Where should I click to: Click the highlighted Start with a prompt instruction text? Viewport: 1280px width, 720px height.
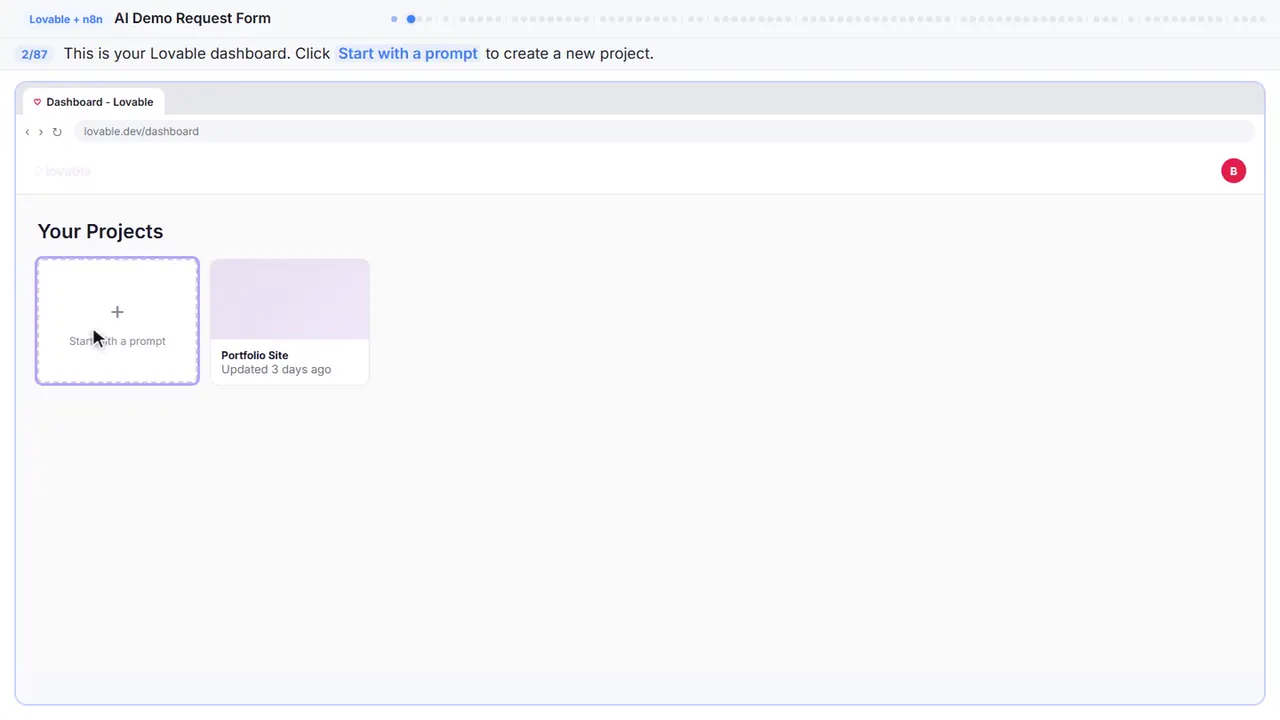pos(408,54)
